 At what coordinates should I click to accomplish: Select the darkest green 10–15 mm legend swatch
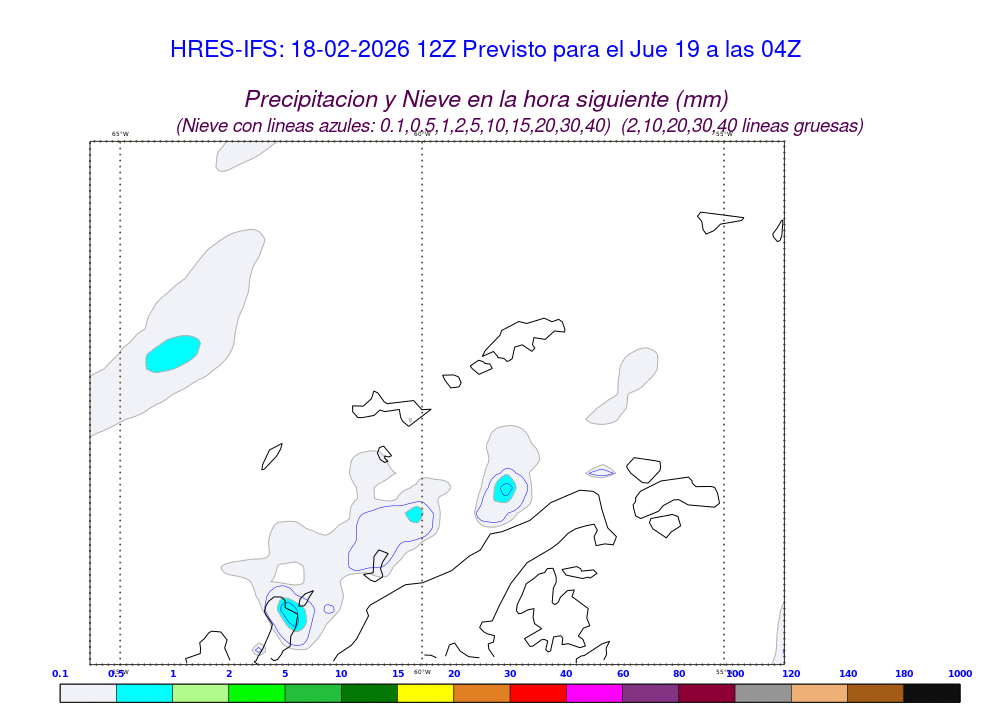(369, 692)
